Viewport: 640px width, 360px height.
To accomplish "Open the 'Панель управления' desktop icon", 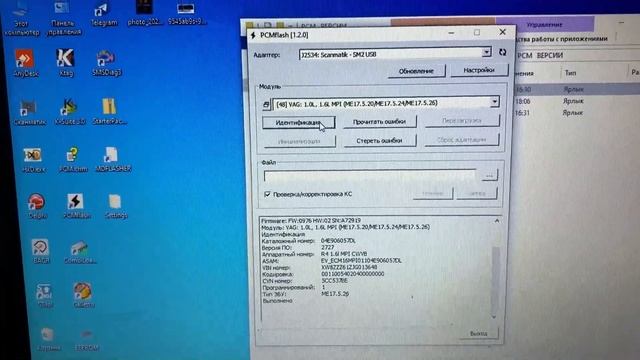I will point(64,18).
